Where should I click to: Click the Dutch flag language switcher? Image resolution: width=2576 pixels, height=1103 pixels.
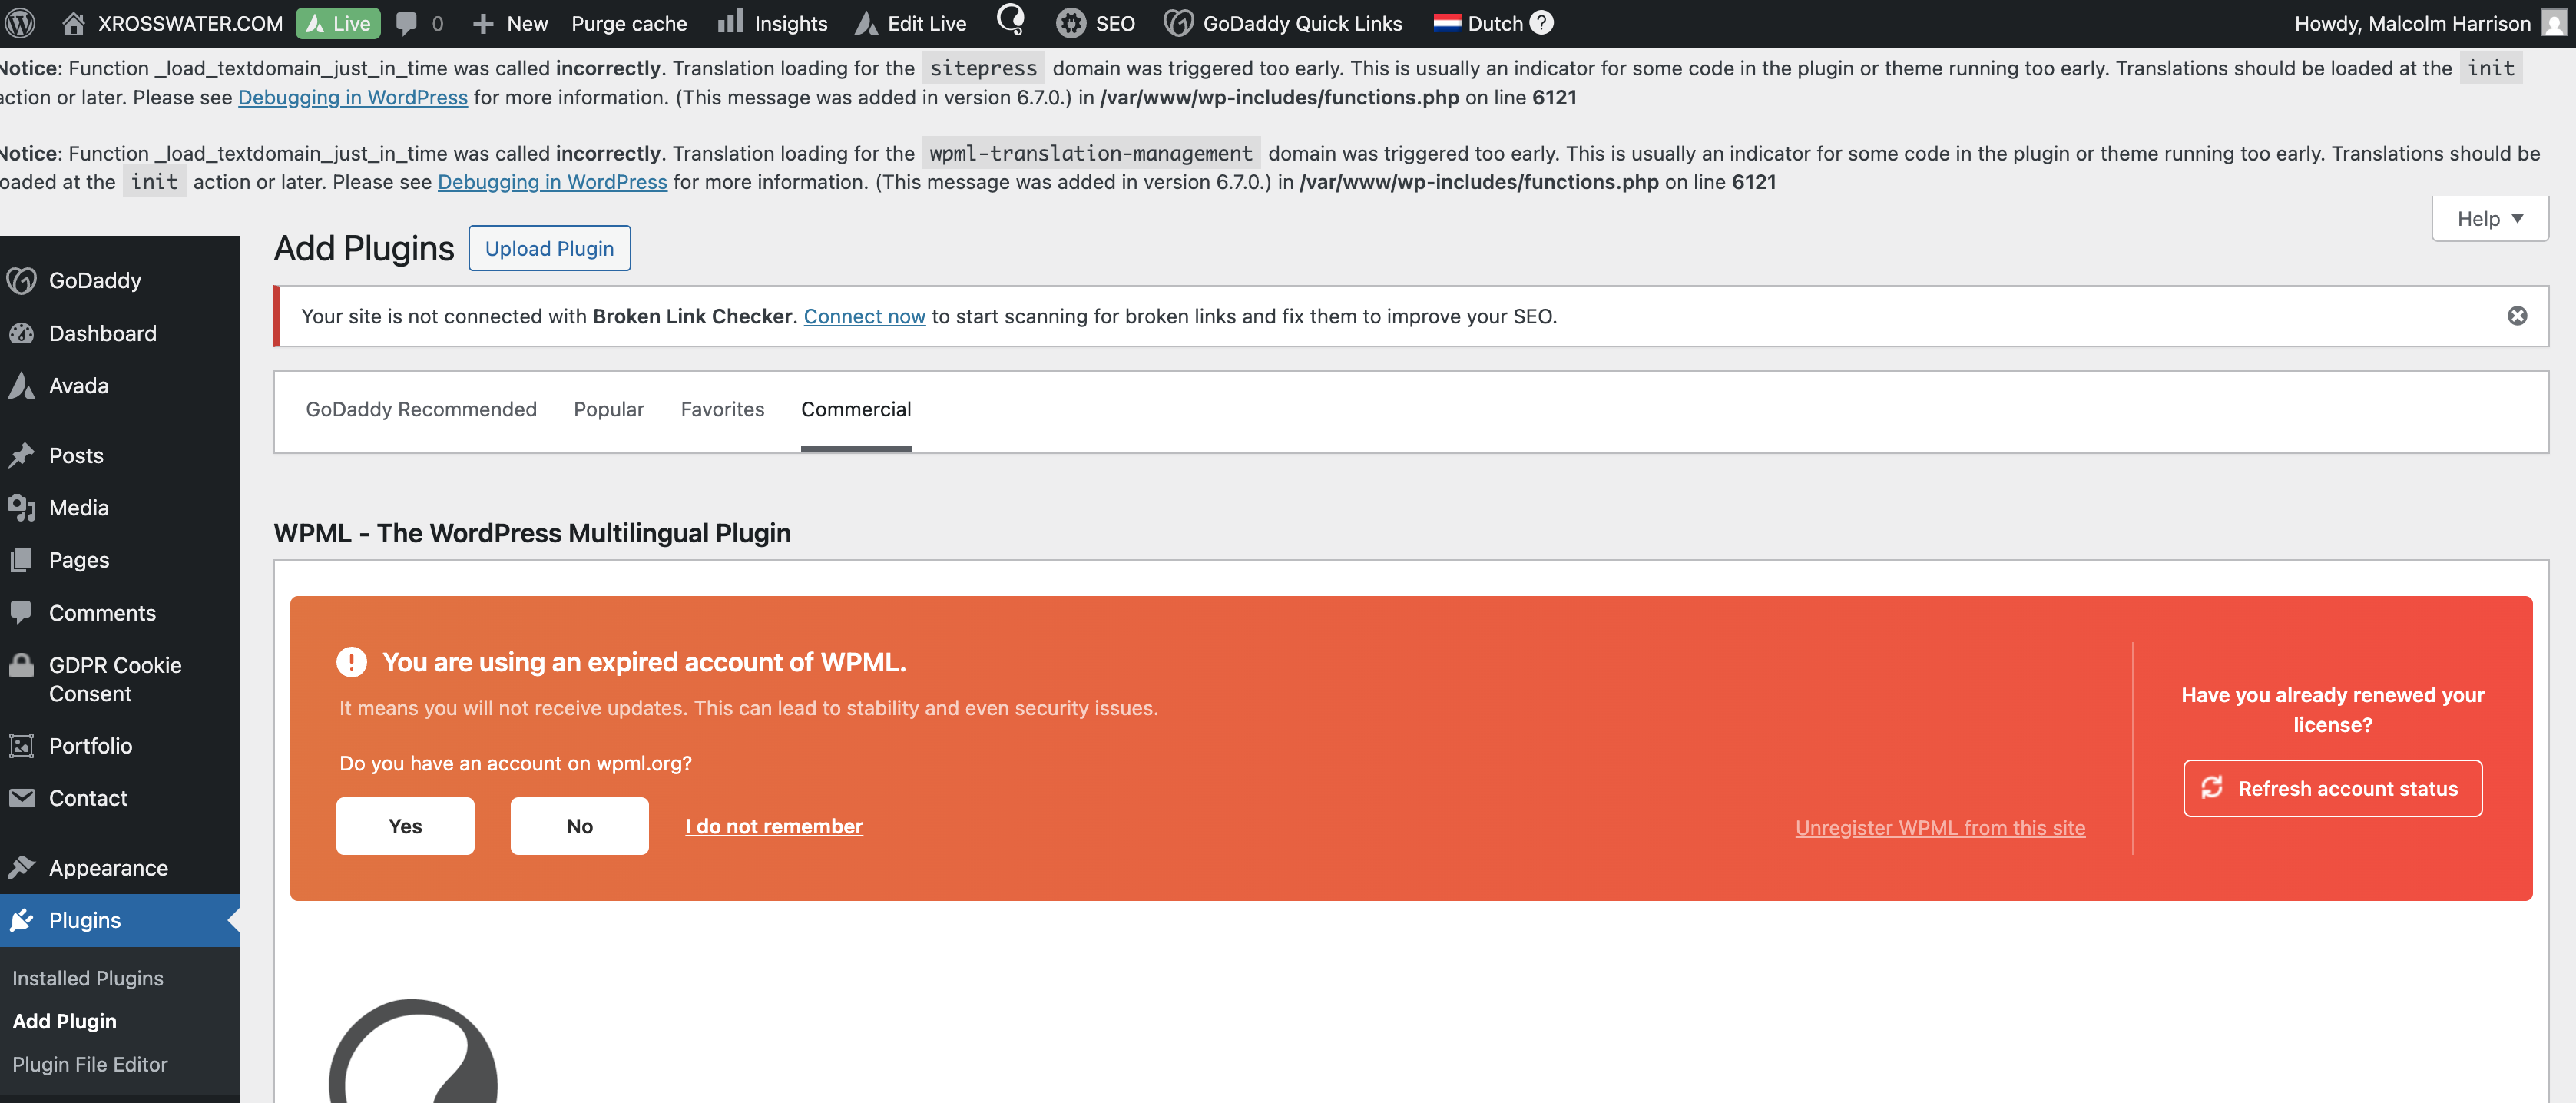(1446, 23)
